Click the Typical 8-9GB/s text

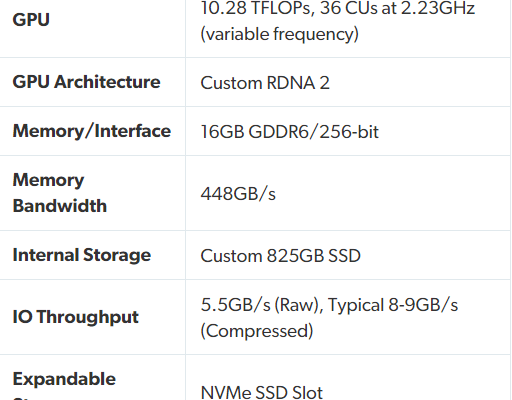coord(393,305)
